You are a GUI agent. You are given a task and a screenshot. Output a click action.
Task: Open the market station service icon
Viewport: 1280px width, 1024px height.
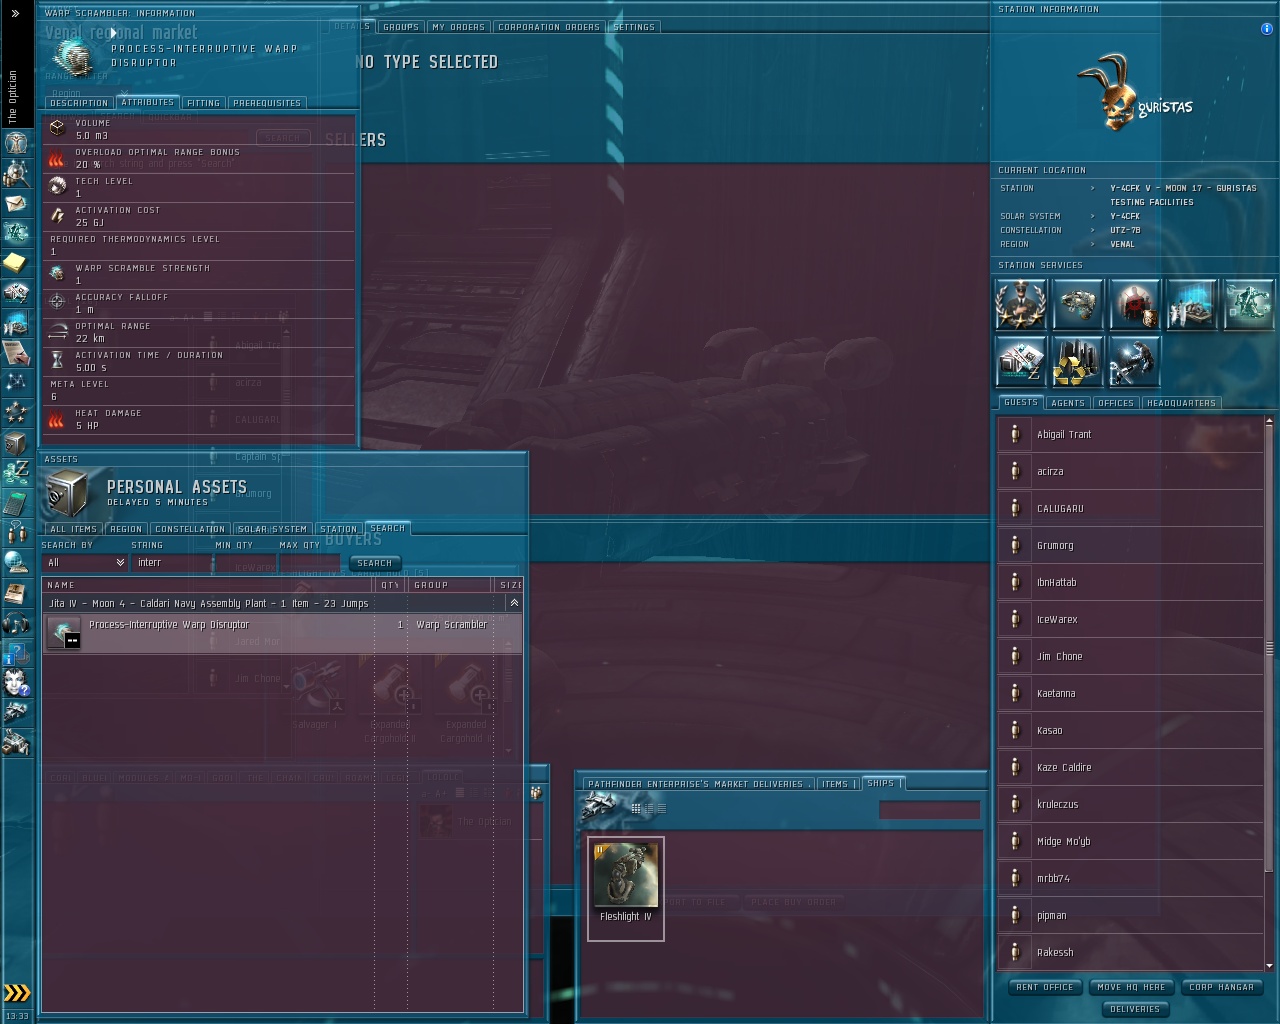pyautogui.click(x=1020, y=361)
